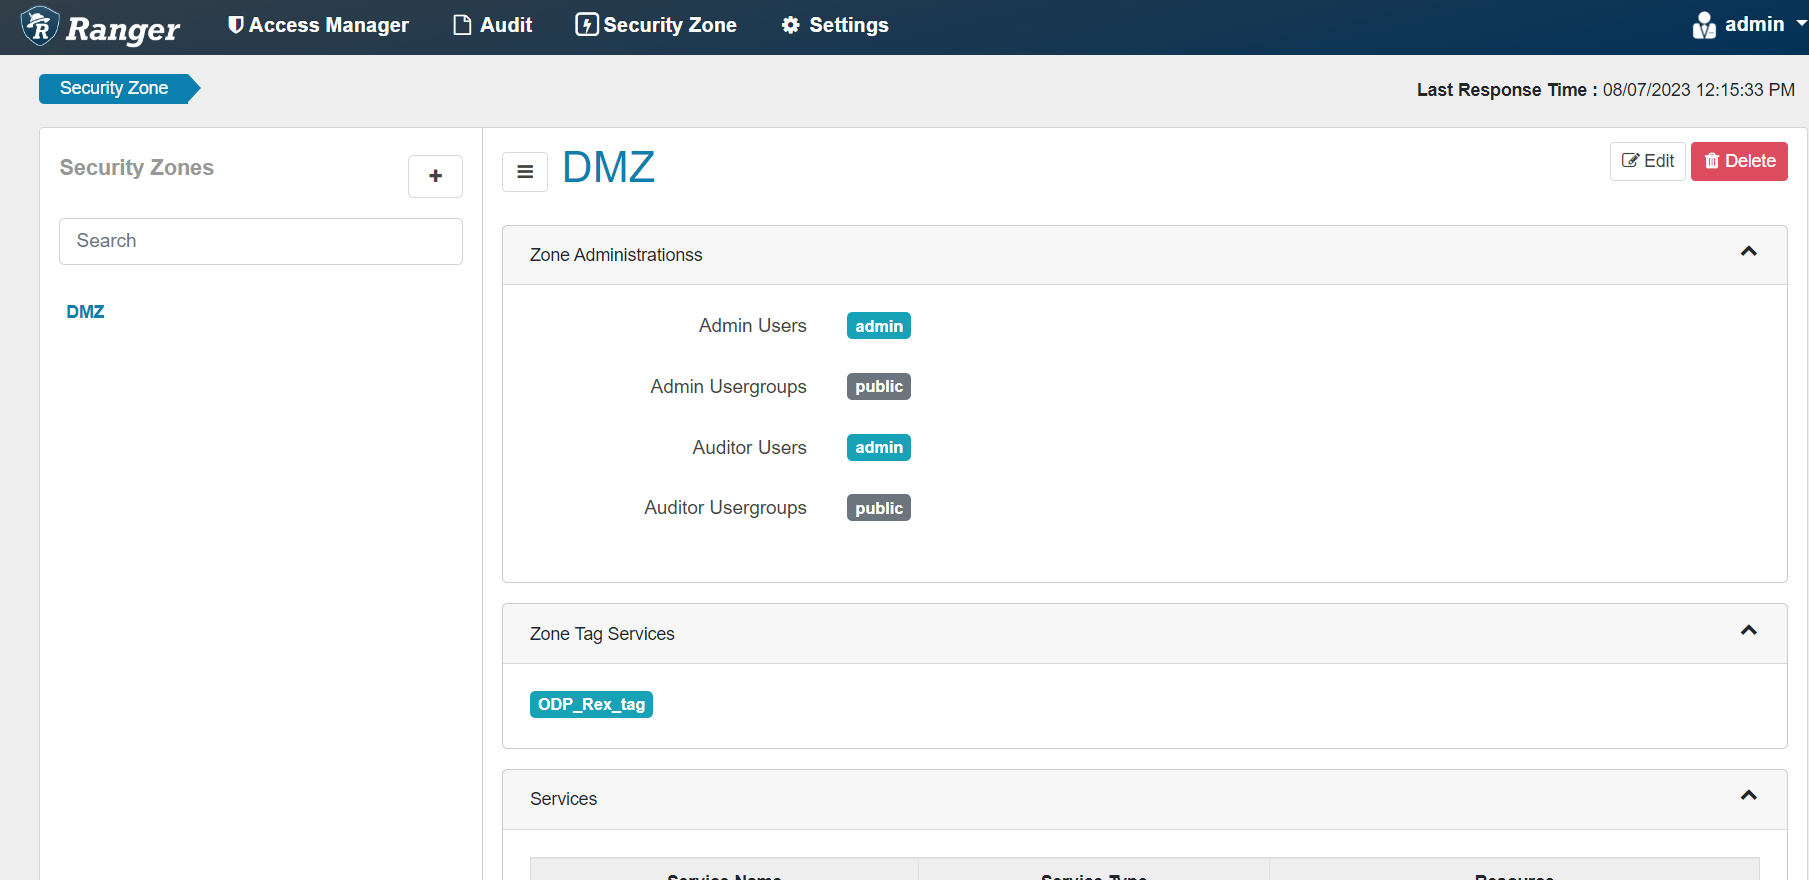The image size is (1809, 880).
Task: Collapse Zone Tag Services panel
Action: click(x=1749, y=631)
